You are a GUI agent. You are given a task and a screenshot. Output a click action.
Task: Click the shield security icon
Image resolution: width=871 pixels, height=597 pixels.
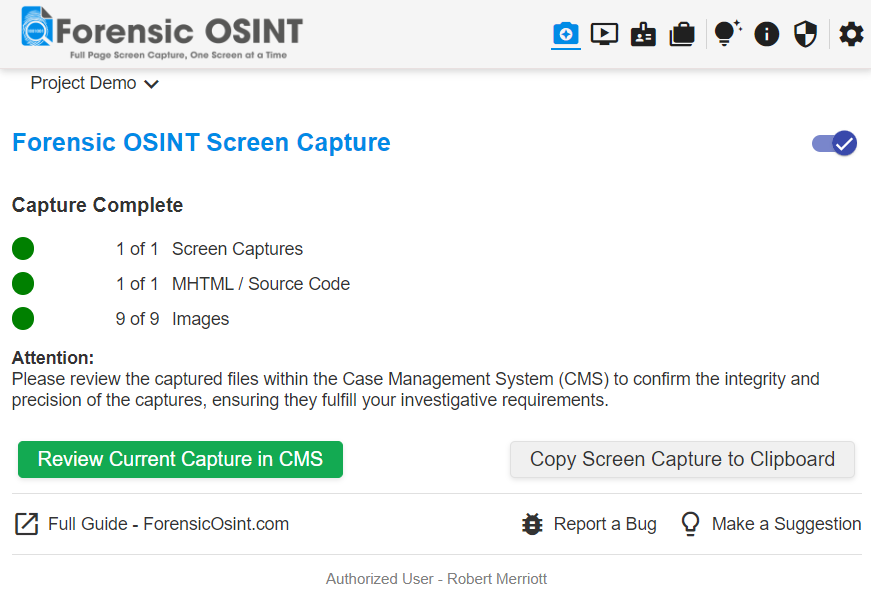coord(805,34)
